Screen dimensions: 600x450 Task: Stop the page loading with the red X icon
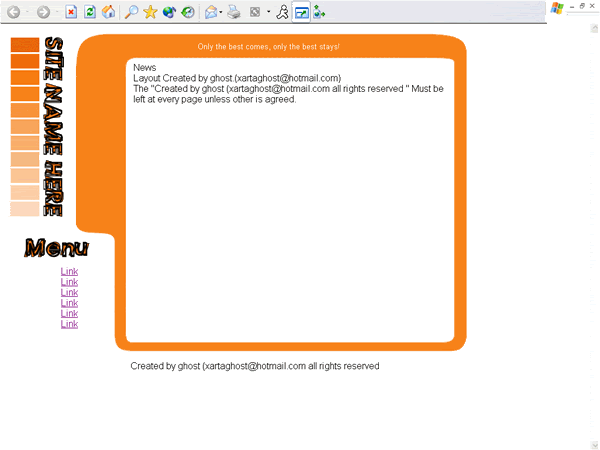71,12
